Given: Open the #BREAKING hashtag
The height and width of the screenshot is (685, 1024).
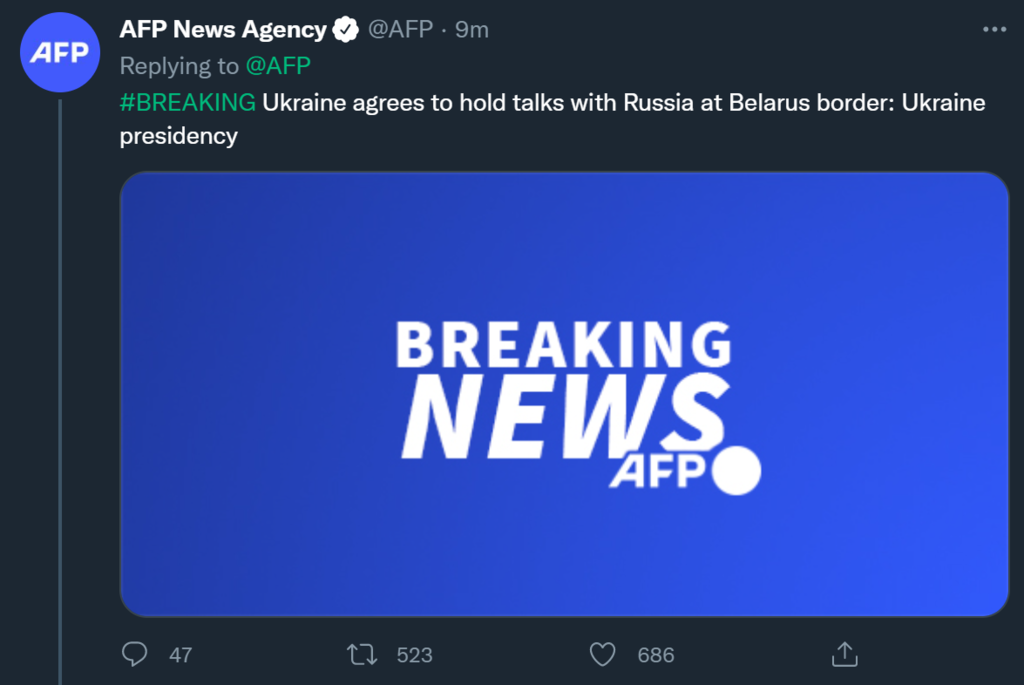Looking at the screenshot, I should (x=187, y=103).
